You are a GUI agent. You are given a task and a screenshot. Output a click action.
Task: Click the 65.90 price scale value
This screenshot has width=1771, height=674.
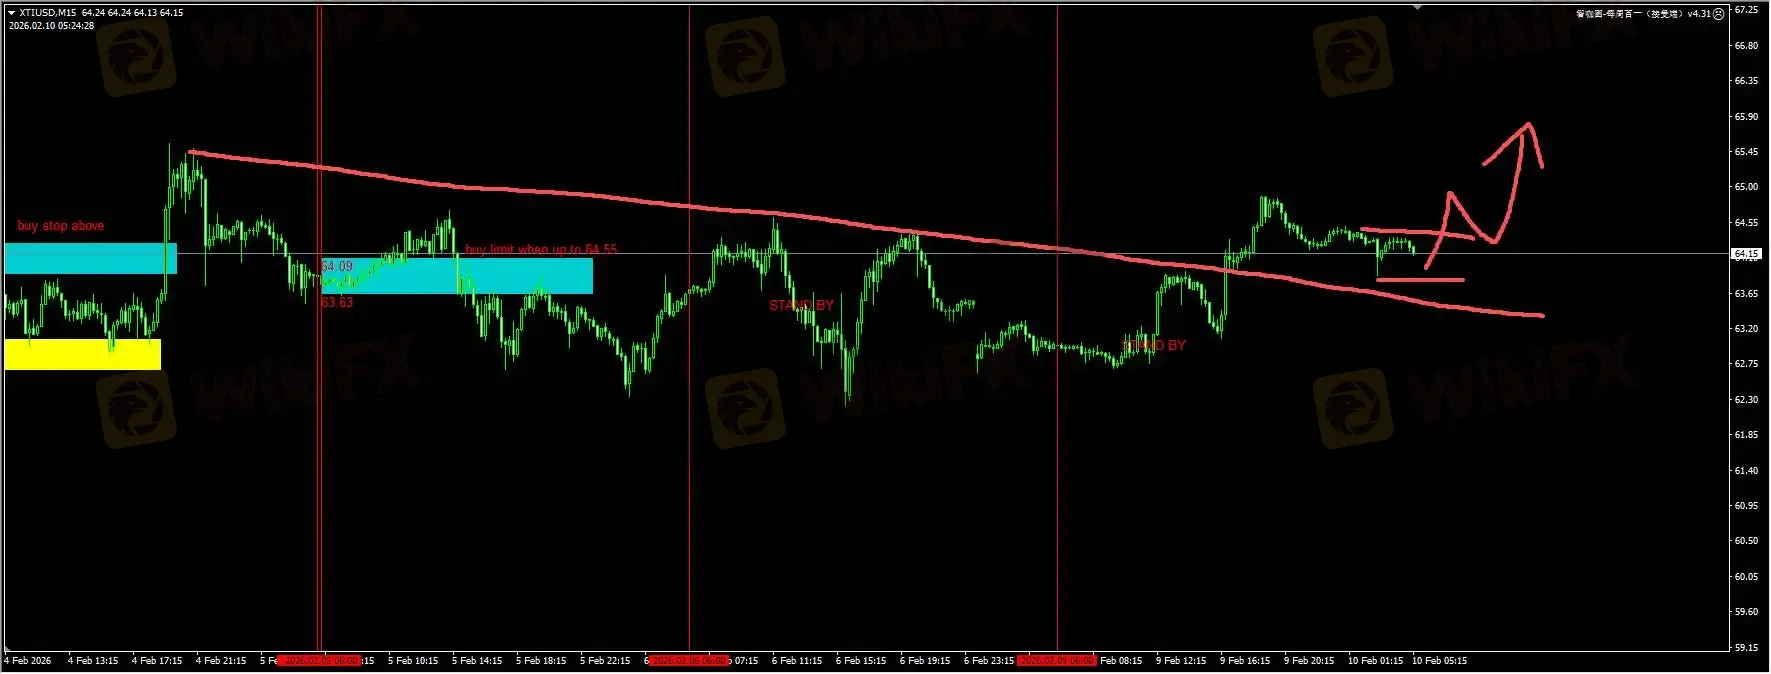1746,117
